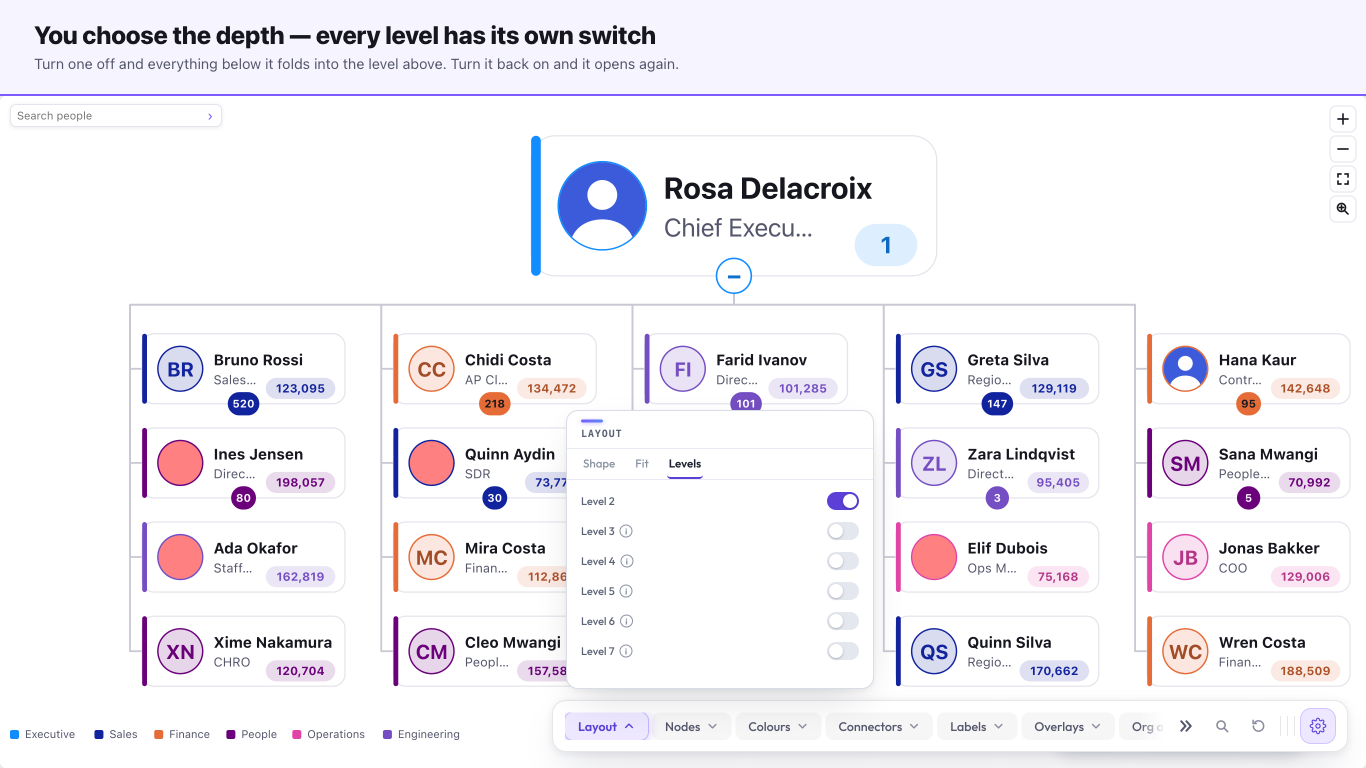Switch on Level 7

pos(843,651)
